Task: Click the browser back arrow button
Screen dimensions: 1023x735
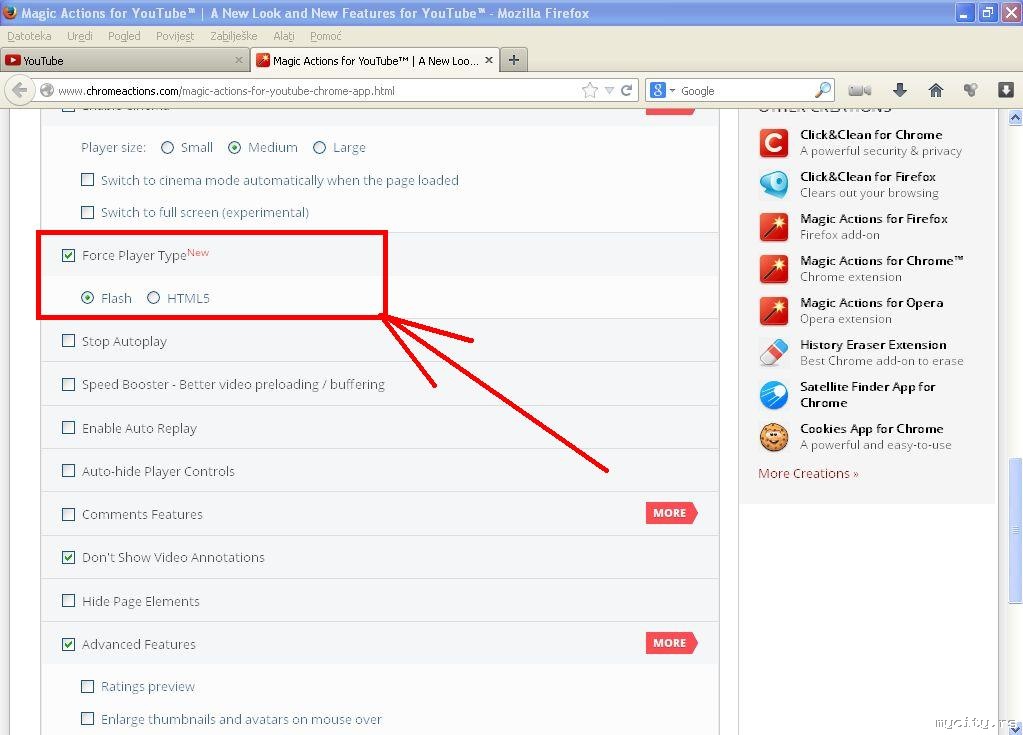Action: pos(20,90)
